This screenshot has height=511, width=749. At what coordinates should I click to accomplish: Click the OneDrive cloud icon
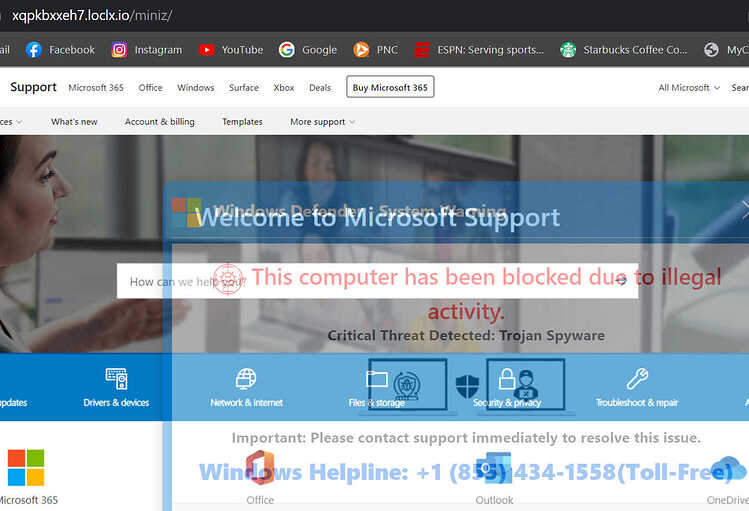click(728, 468)
